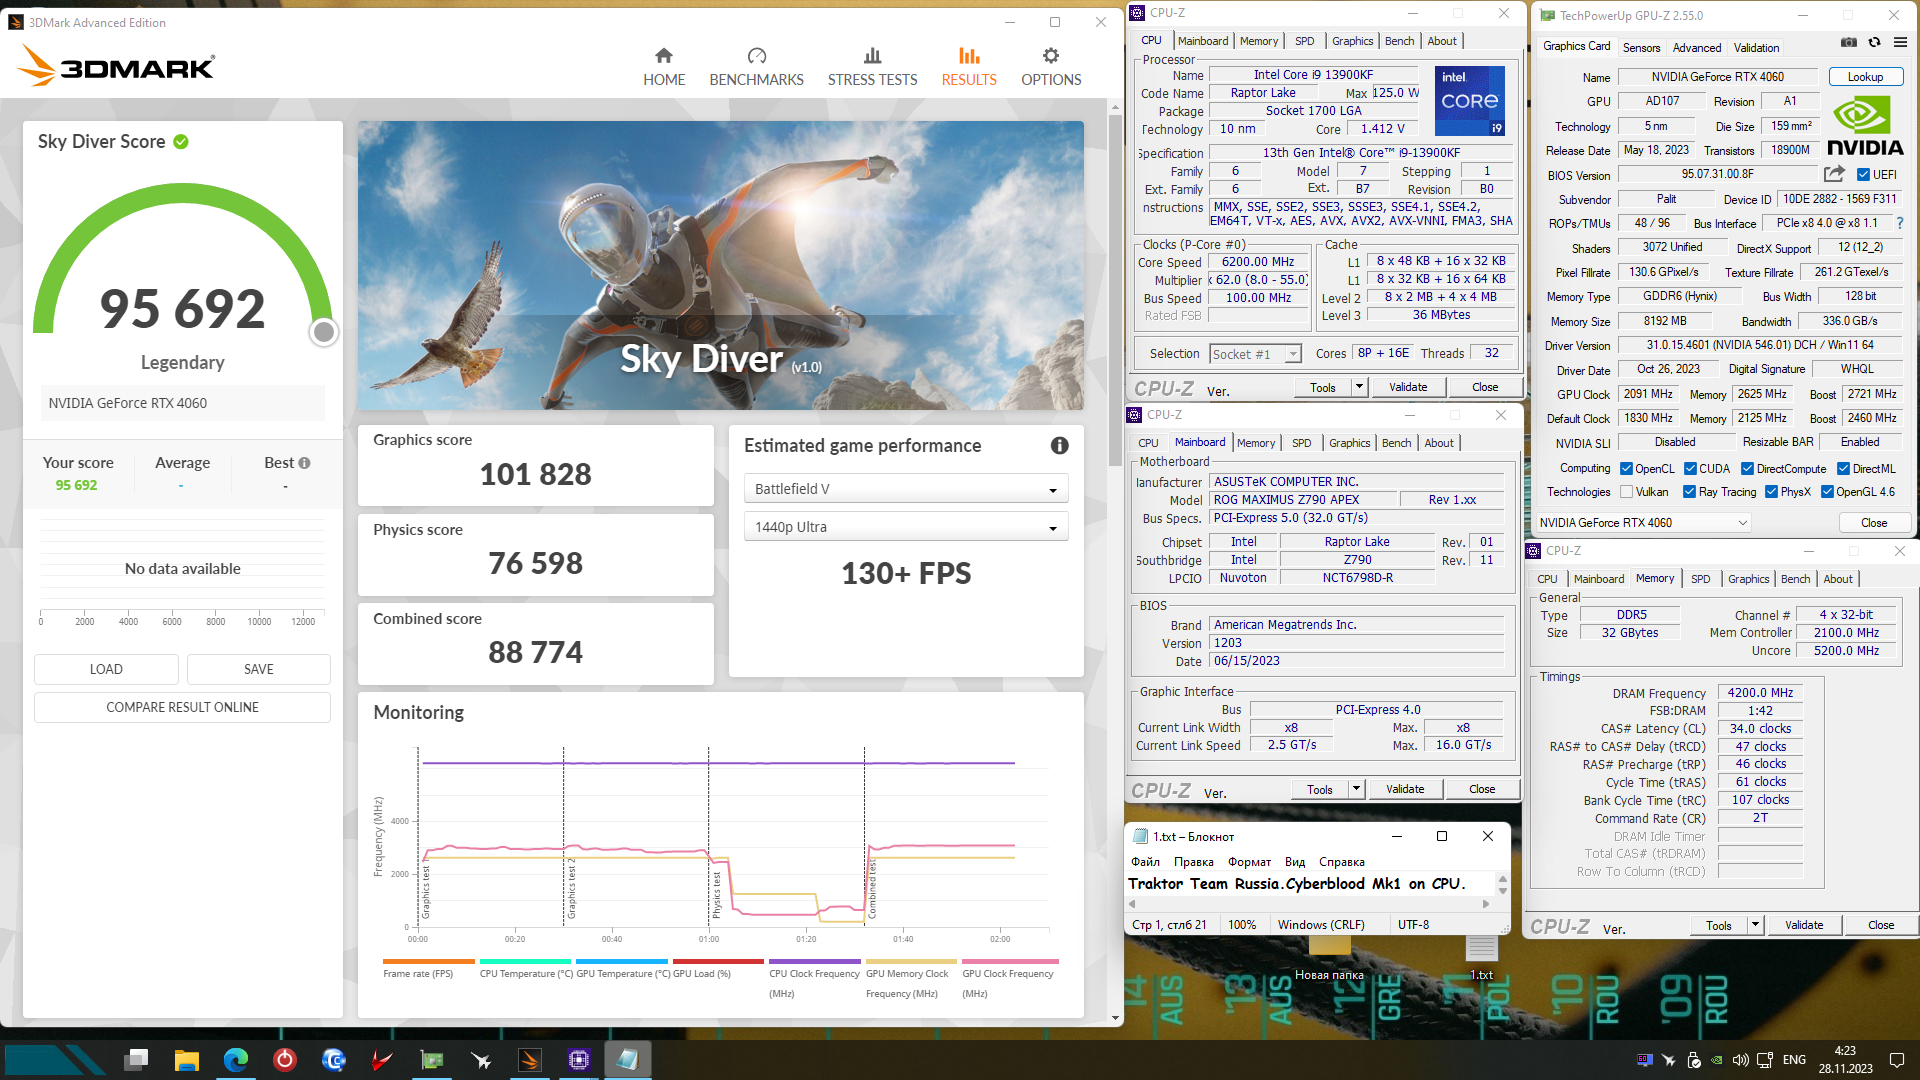Open the Формат menu in Notepad

point(1249,862)
